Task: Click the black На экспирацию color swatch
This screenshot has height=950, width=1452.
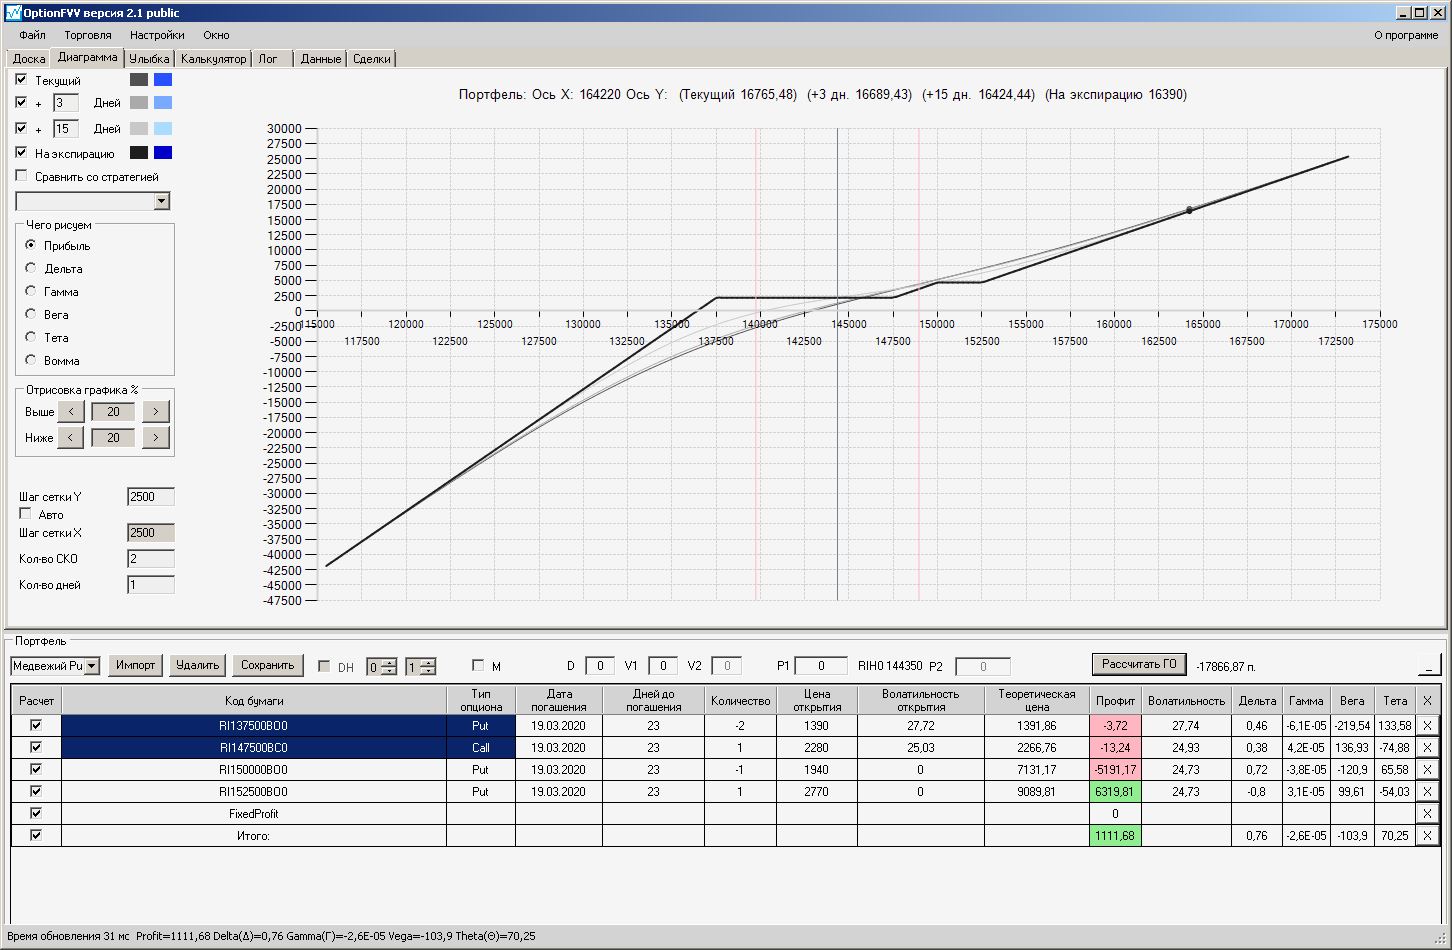Action: pos(139,153)
